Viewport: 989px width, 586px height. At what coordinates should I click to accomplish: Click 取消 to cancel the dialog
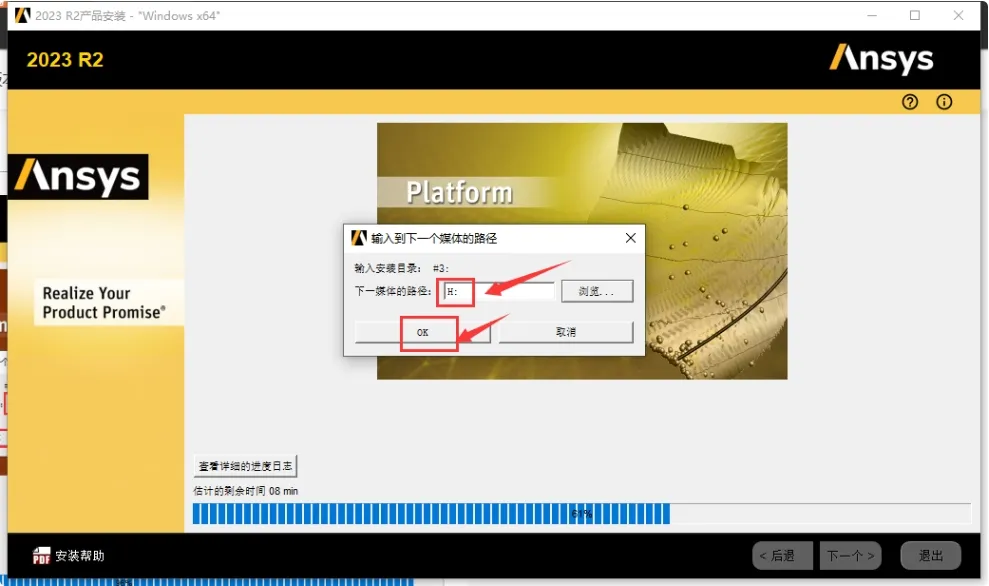point(566,332)
